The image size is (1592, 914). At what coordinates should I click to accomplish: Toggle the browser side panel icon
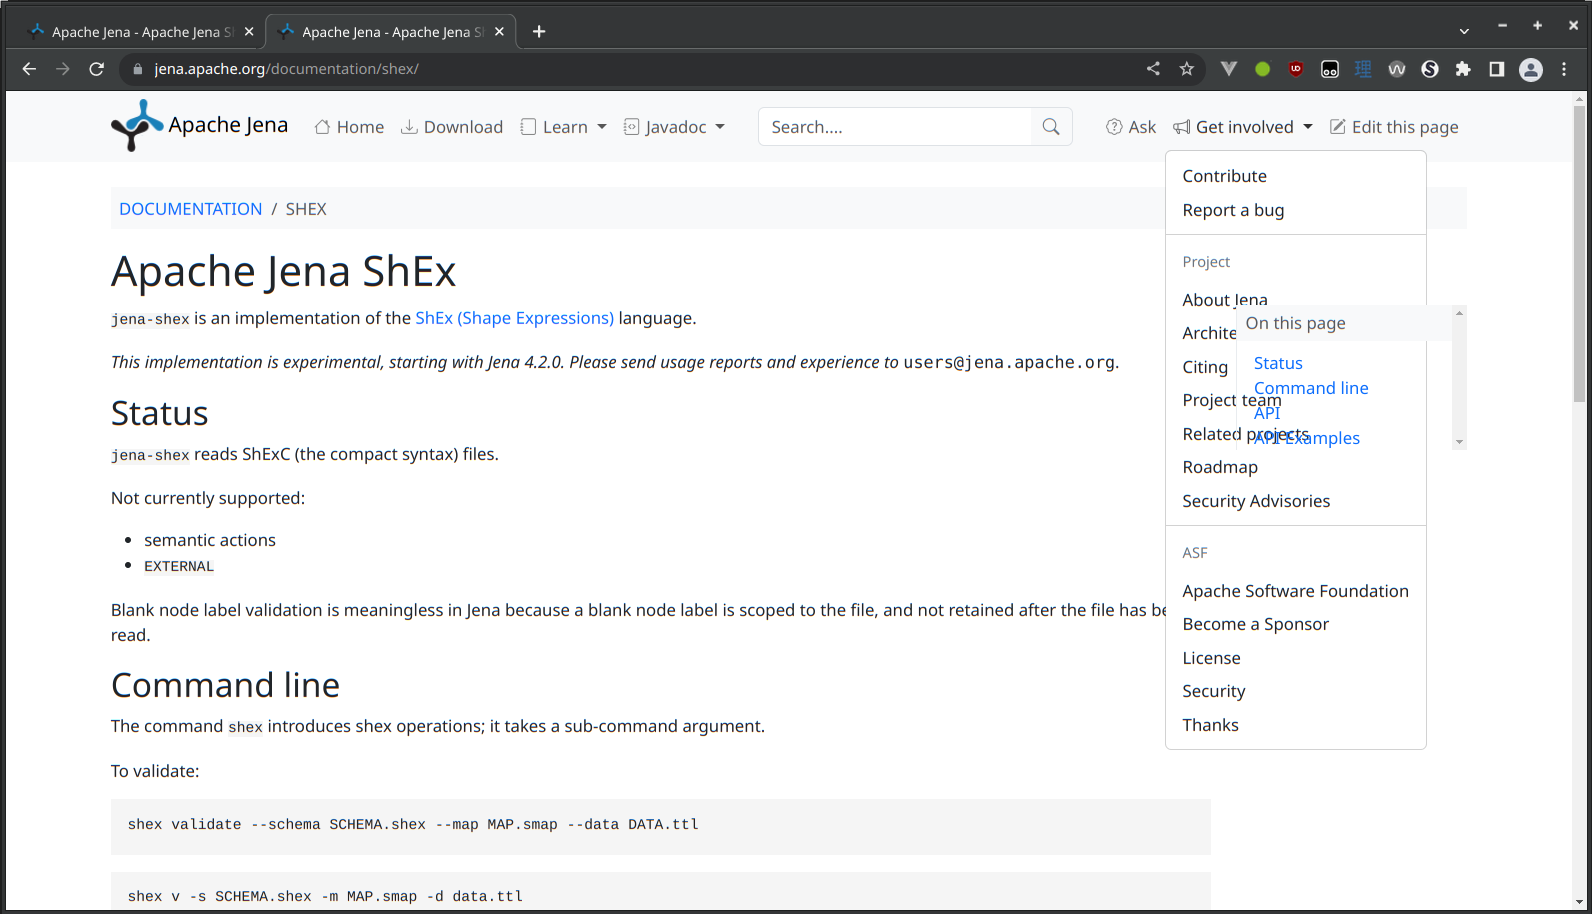click(x=1497, y=69)
